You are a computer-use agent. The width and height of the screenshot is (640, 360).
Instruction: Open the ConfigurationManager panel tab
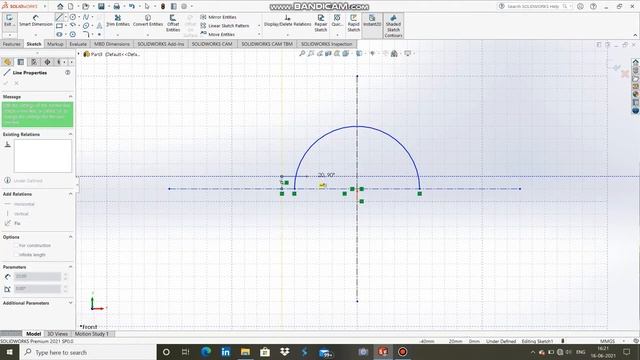[34, 62]
